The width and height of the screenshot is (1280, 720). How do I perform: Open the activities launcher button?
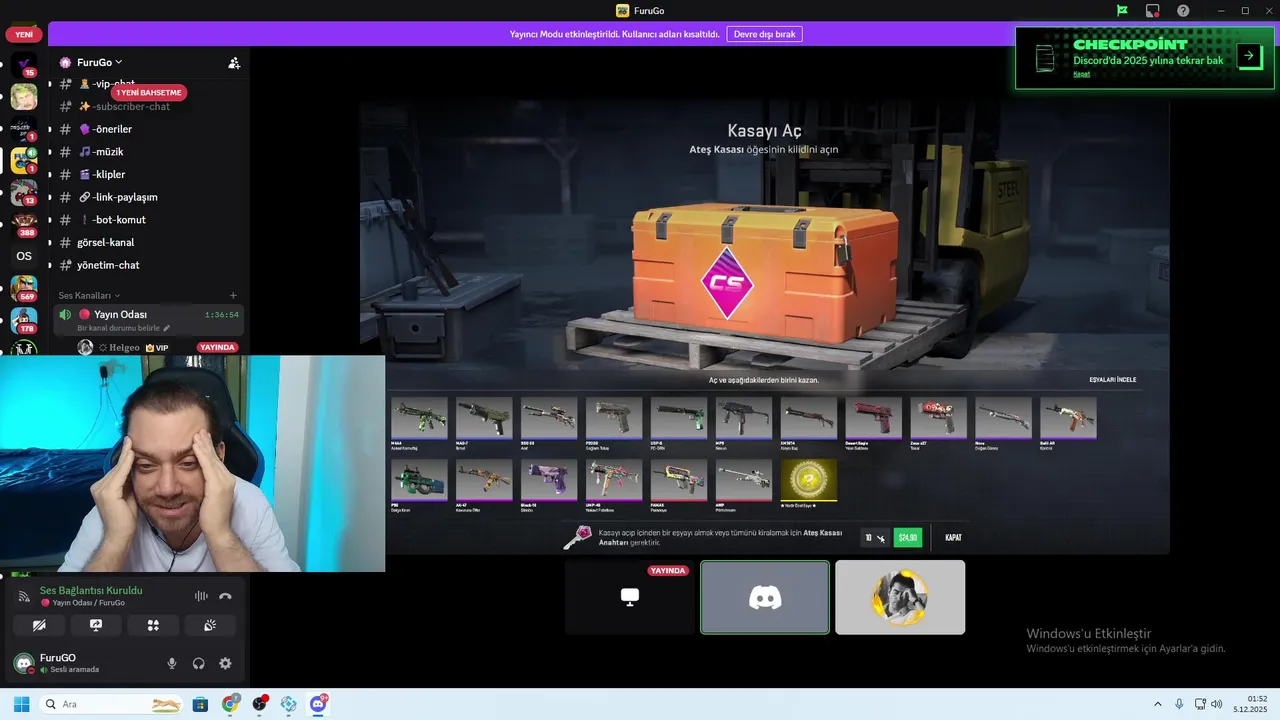(x=153, y=625)
